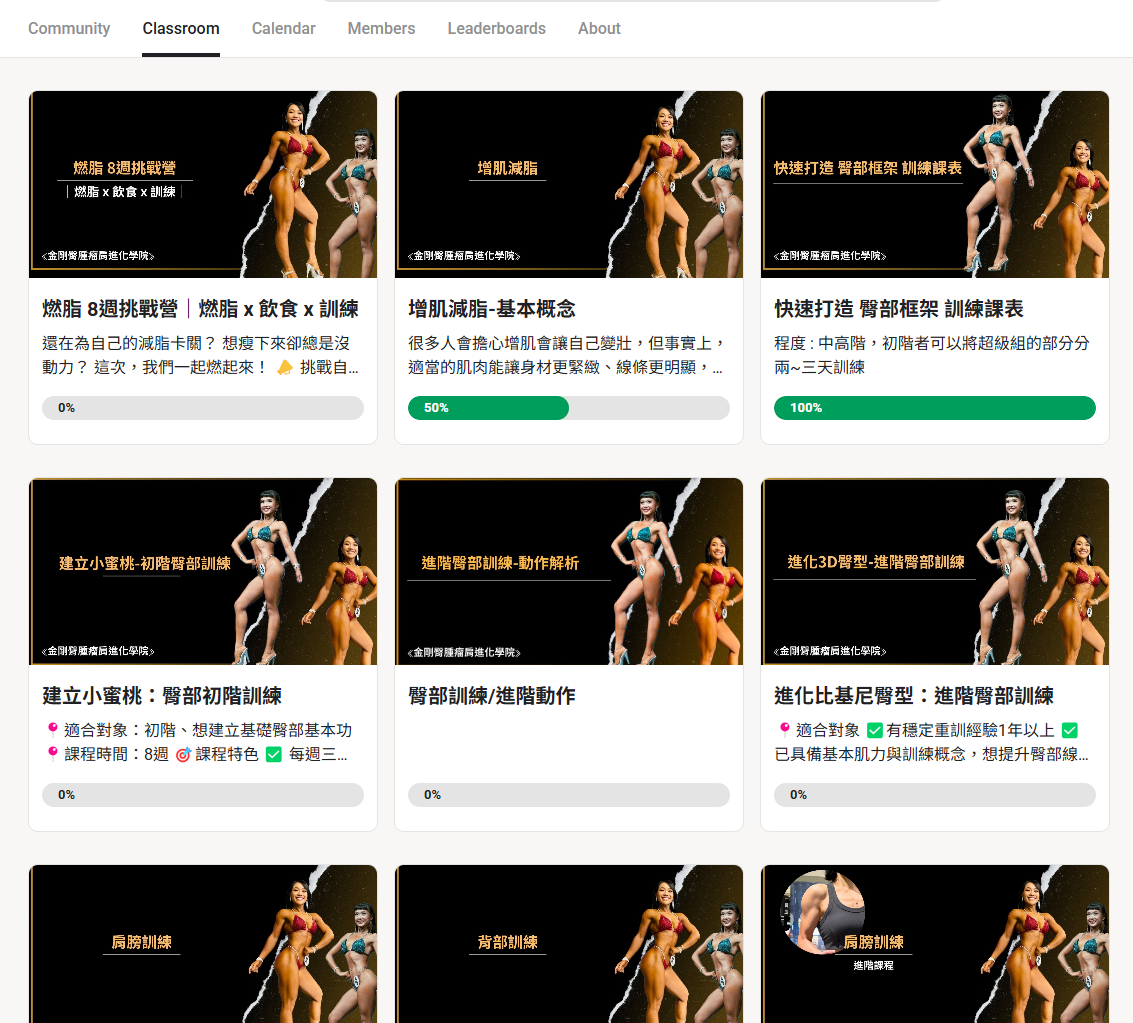Click 0% progress bar of 進化比基尼臀型
This screenshot has width=1133, height=1023.
coord(935,795)
